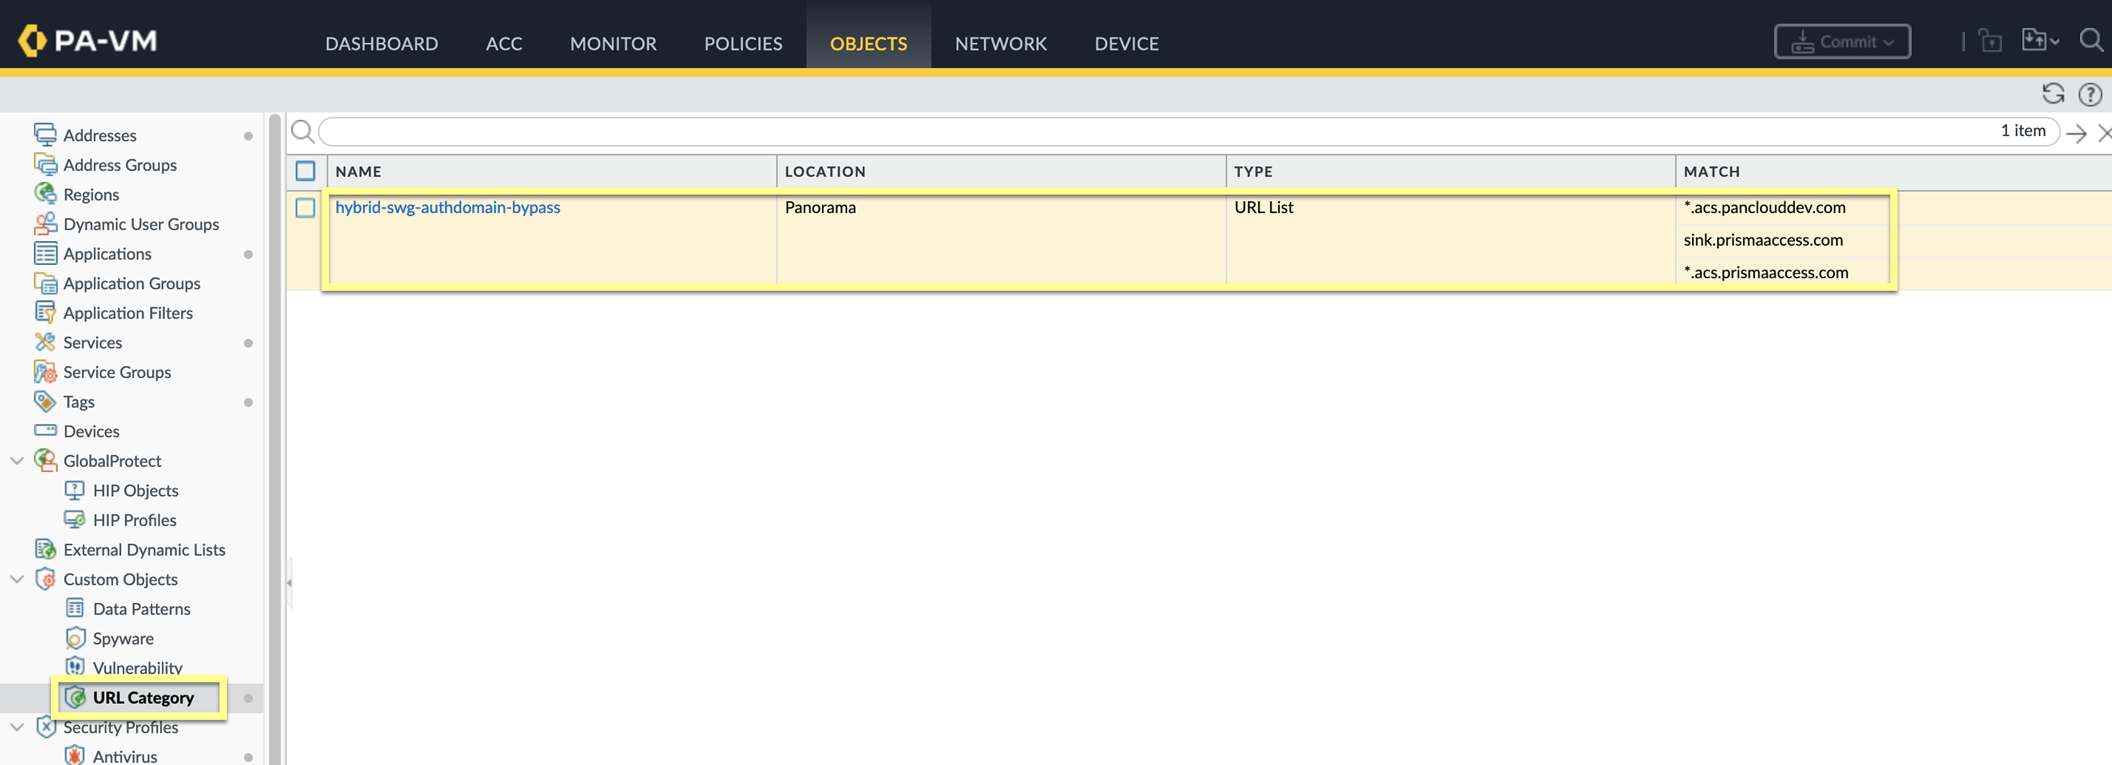Open the Spyware shield icon
2112x765 pixels.
click(75, 638)
